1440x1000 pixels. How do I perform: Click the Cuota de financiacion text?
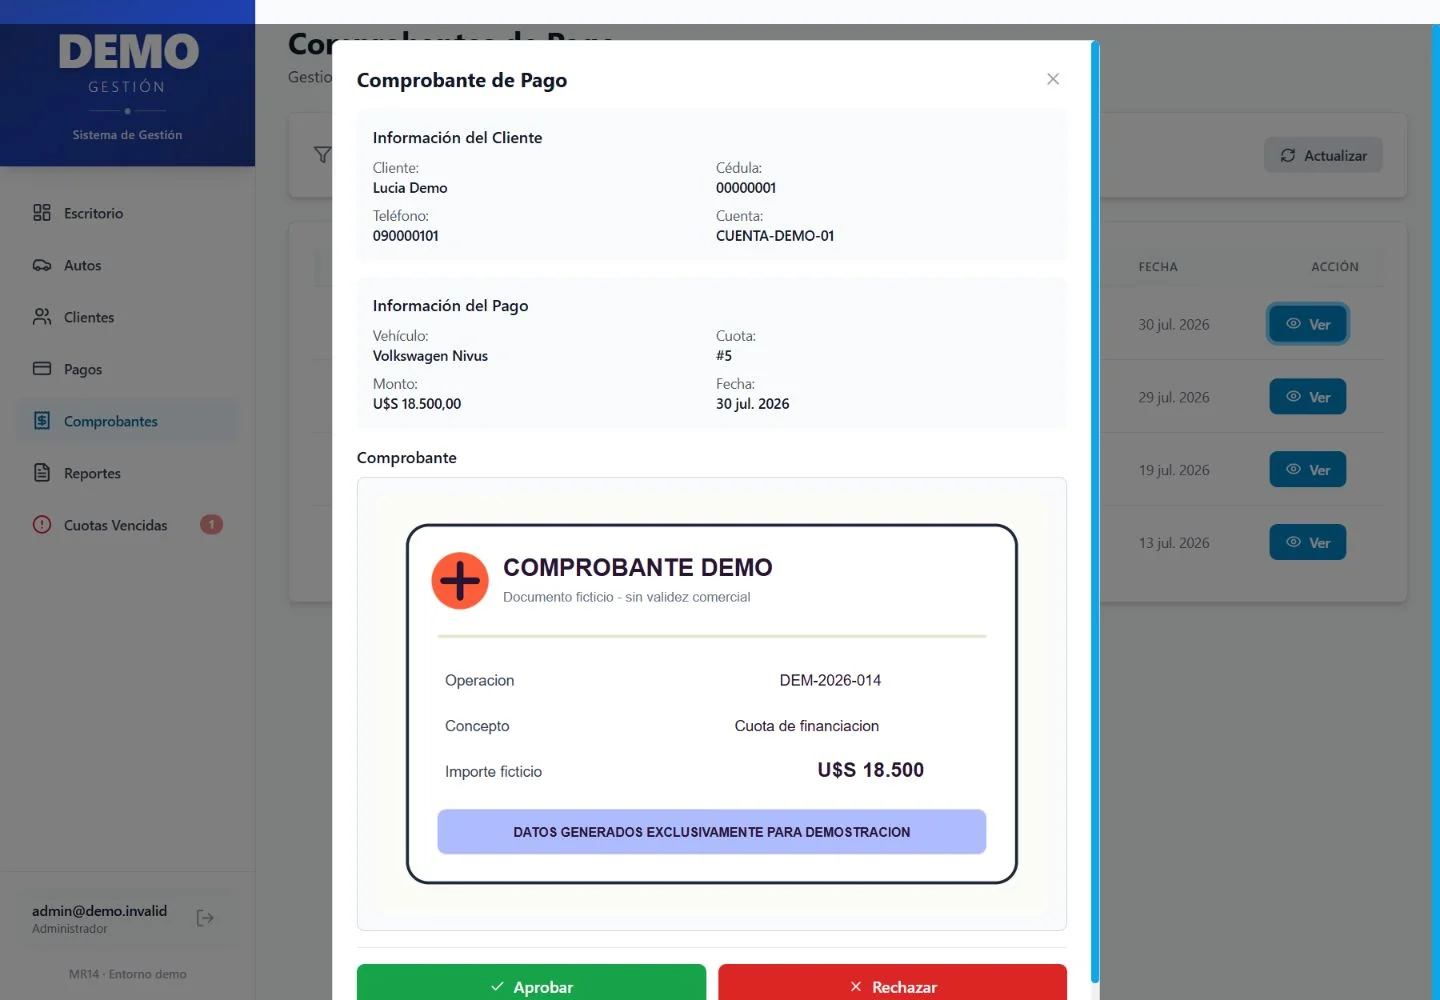click(x=807, y=726)
